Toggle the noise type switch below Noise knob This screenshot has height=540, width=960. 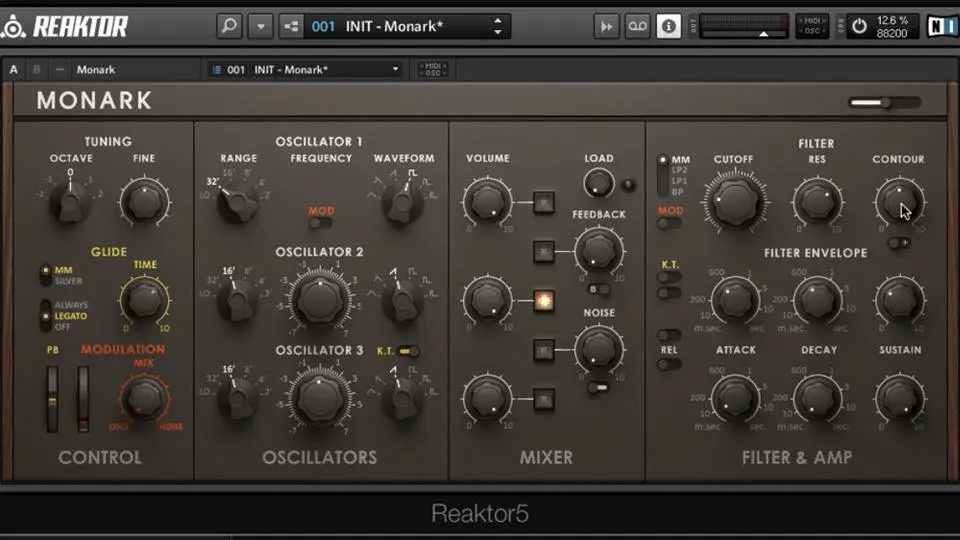click(x=598, y=388)
